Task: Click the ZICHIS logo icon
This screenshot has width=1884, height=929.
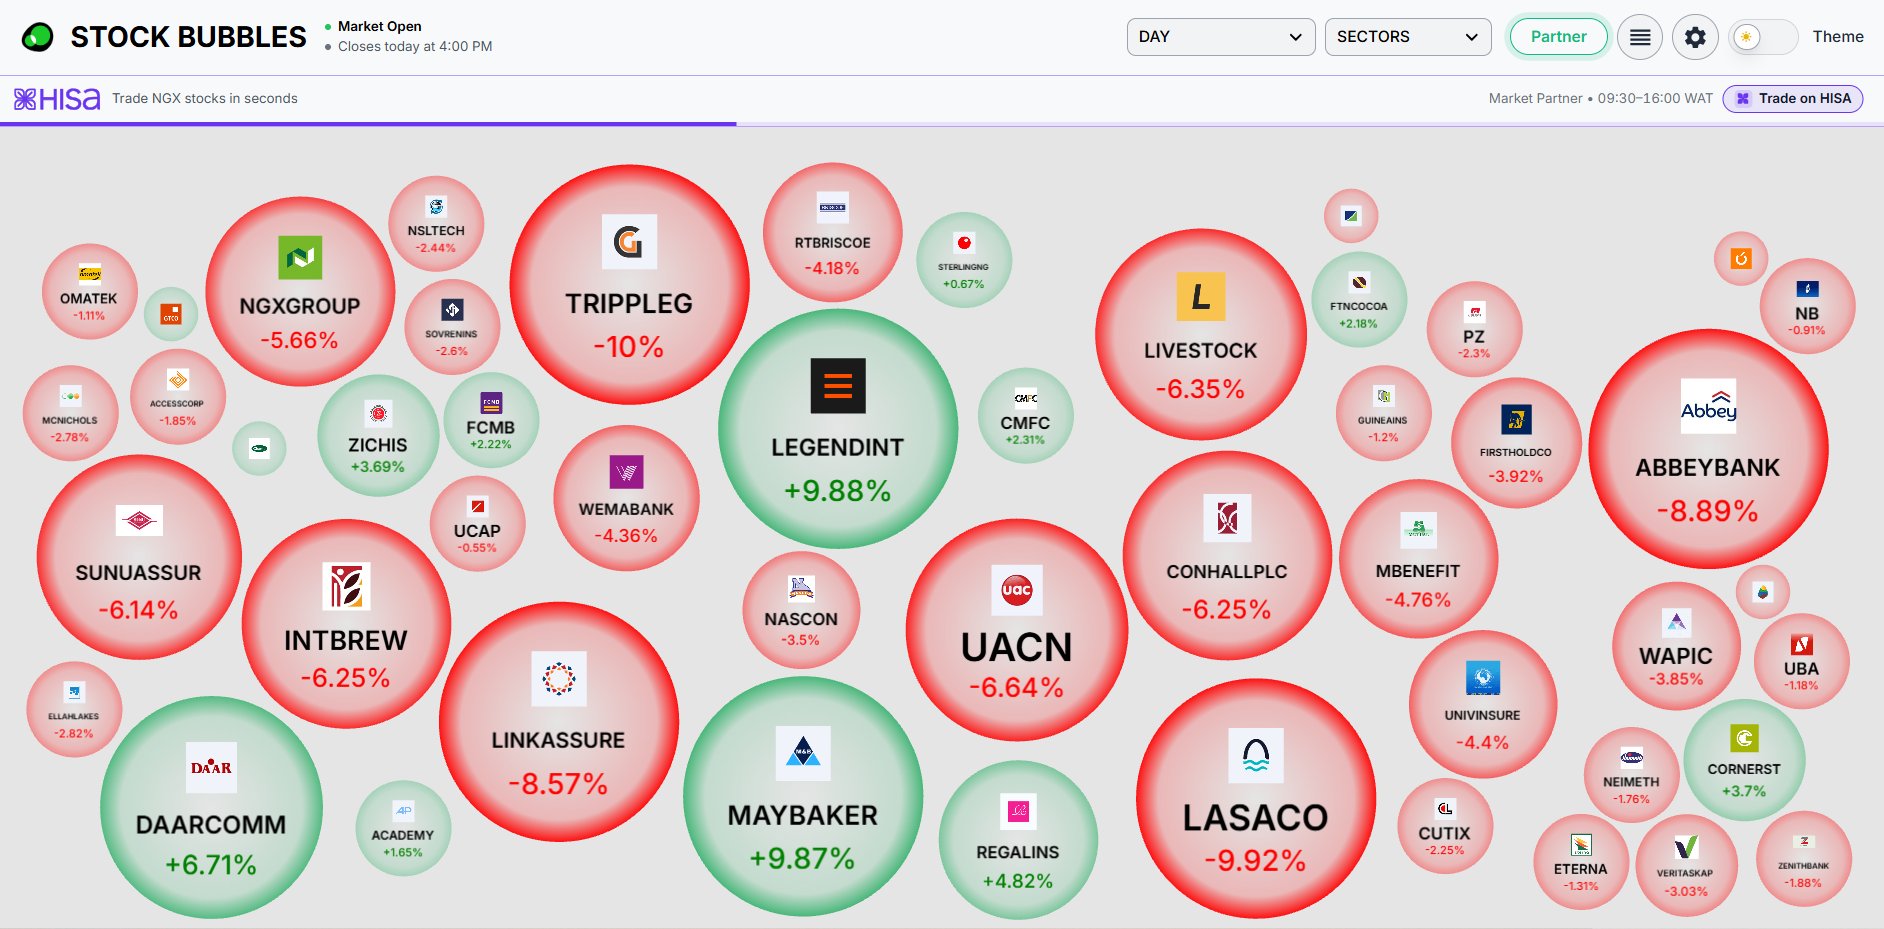Action: point(378,413)
